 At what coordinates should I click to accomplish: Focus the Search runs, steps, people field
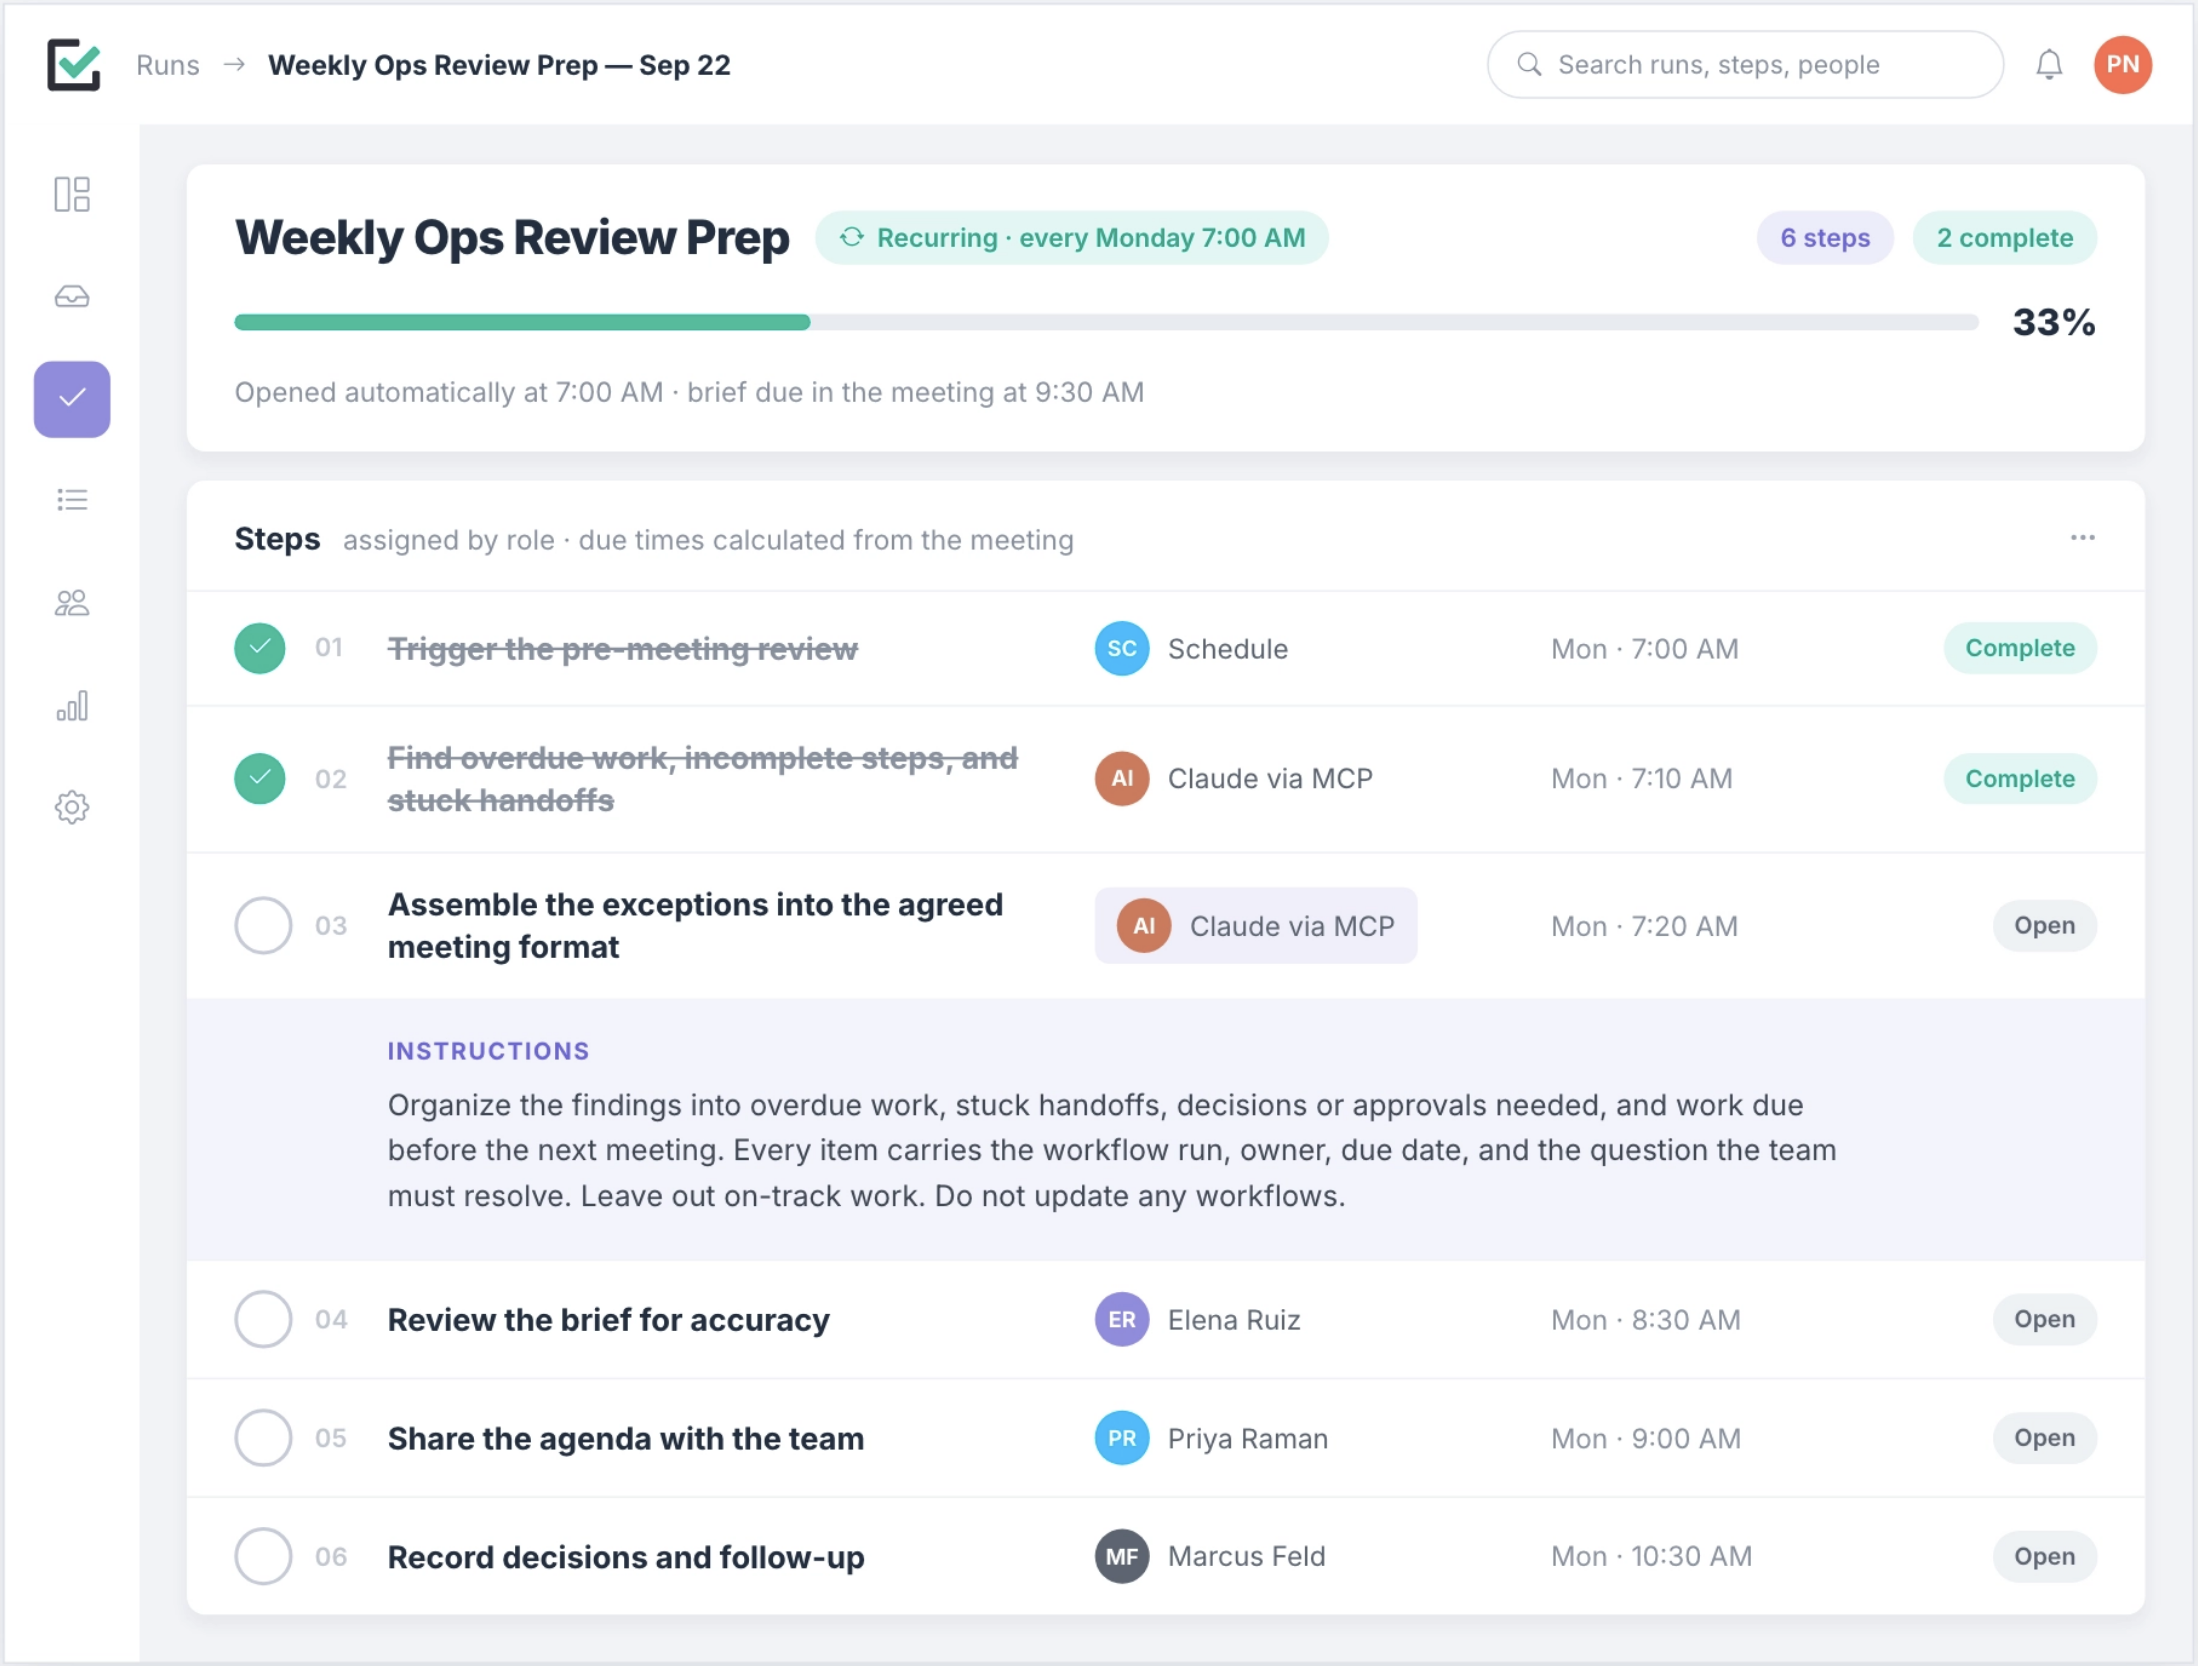[x=1744, y=64]
